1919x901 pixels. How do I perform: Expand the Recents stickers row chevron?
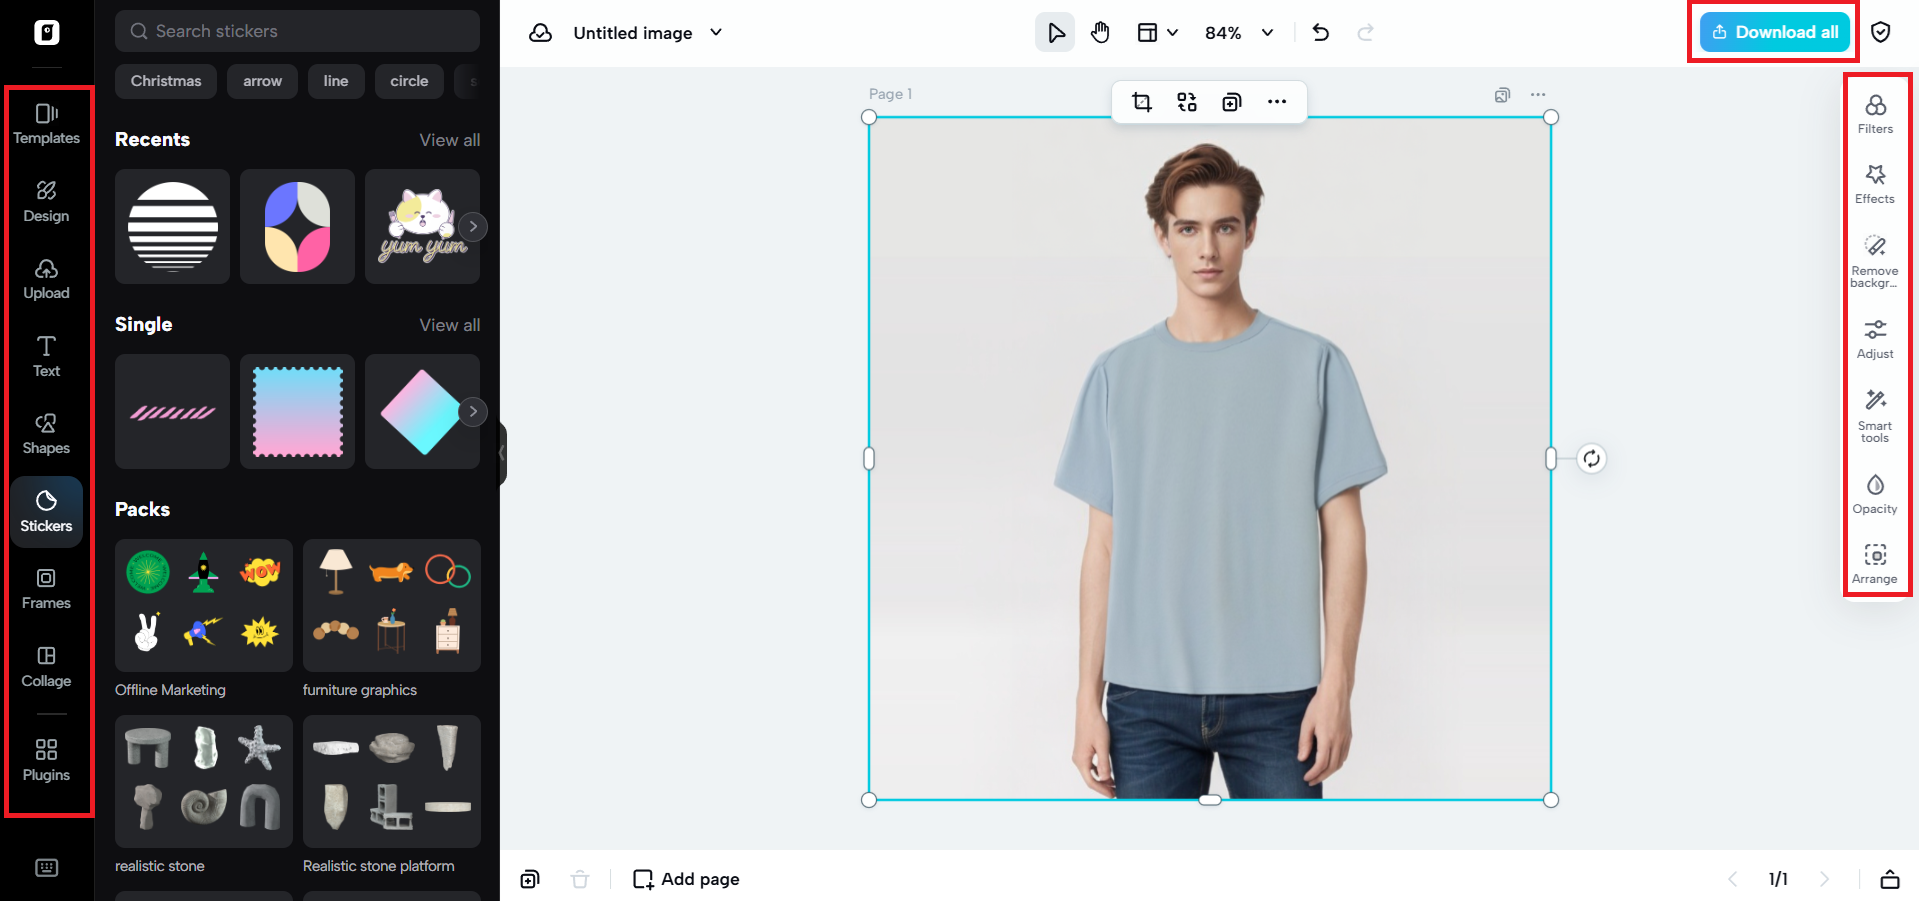click(473, 226)
